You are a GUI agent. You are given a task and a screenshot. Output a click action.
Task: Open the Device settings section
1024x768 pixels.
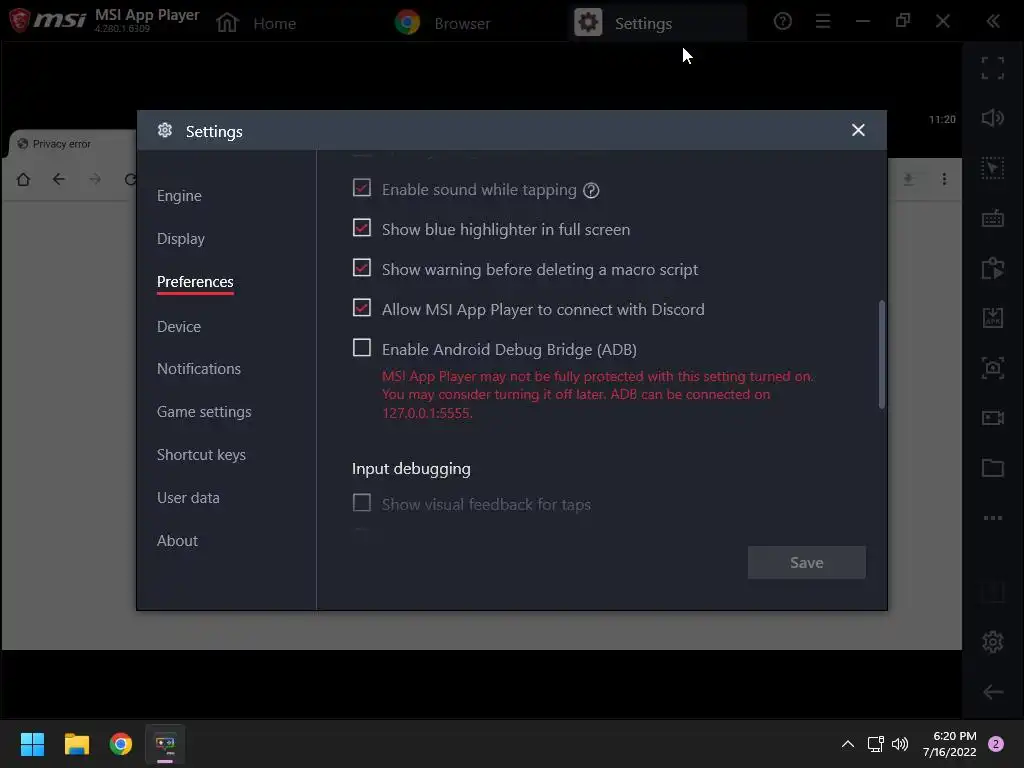pyautogui.click(x=179, y=327)
